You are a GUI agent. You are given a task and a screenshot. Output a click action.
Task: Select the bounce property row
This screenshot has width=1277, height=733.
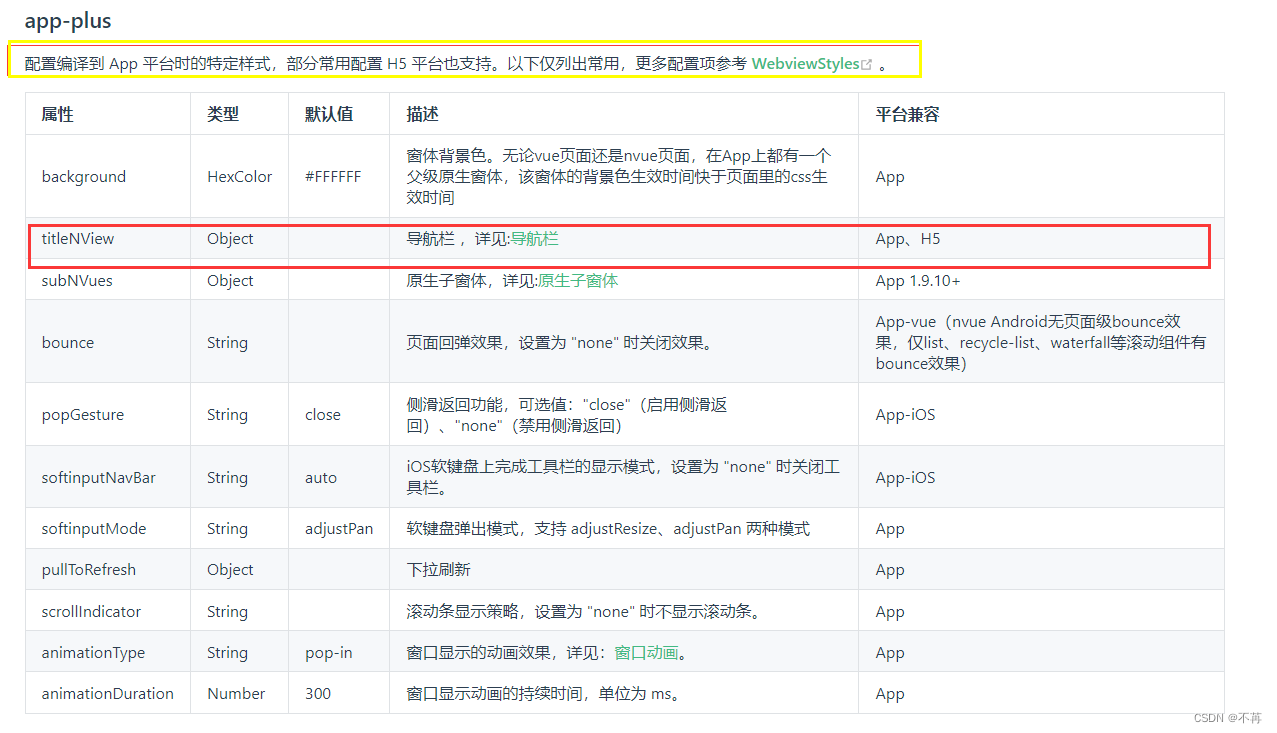point(68,342)
